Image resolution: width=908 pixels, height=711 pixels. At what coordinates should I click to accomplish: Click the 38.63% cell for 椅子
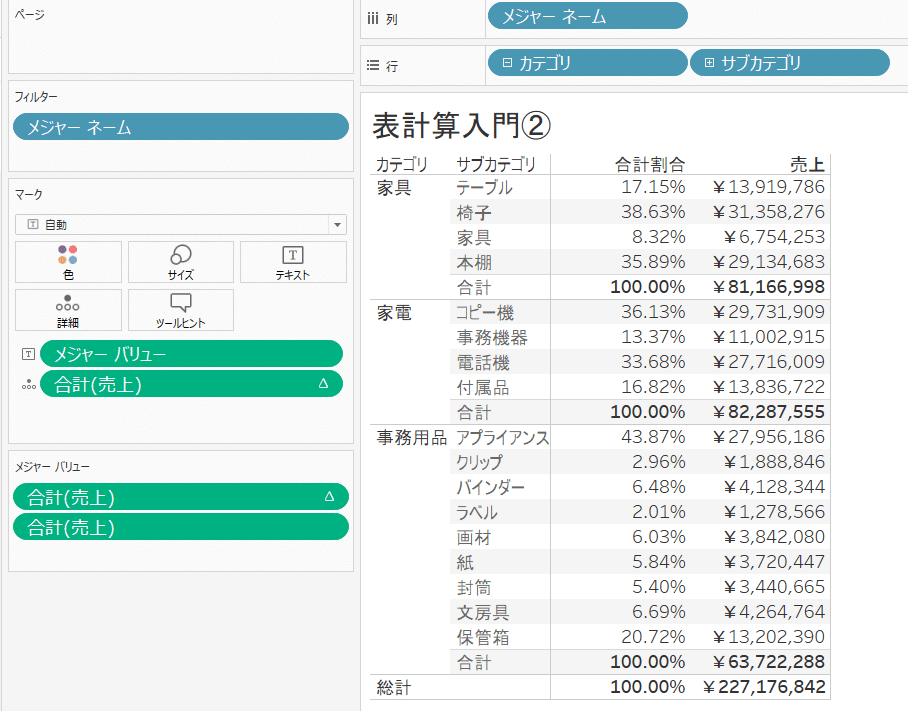point(653,212)
